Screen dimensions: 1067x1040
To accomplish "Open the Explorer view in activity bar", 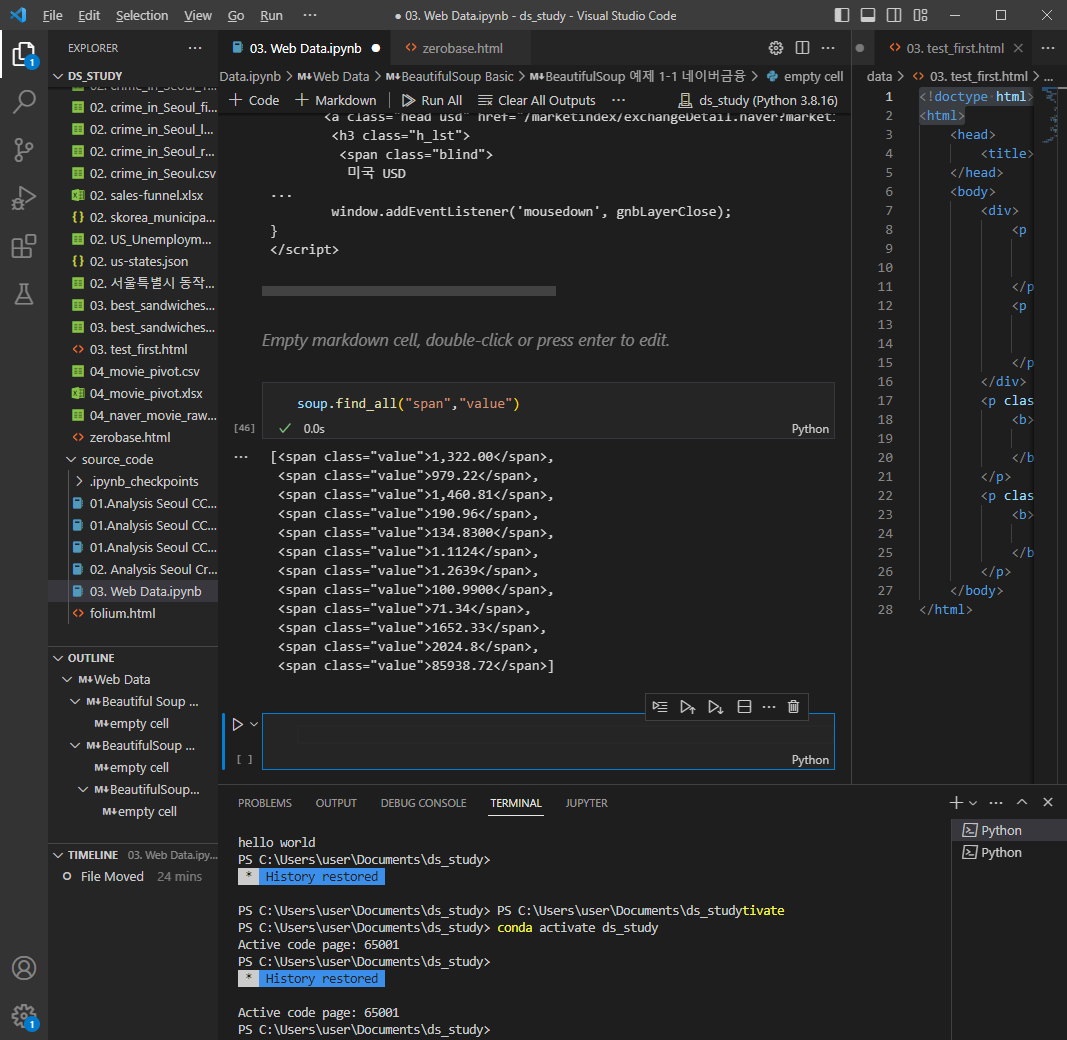I will click(24, 54).
